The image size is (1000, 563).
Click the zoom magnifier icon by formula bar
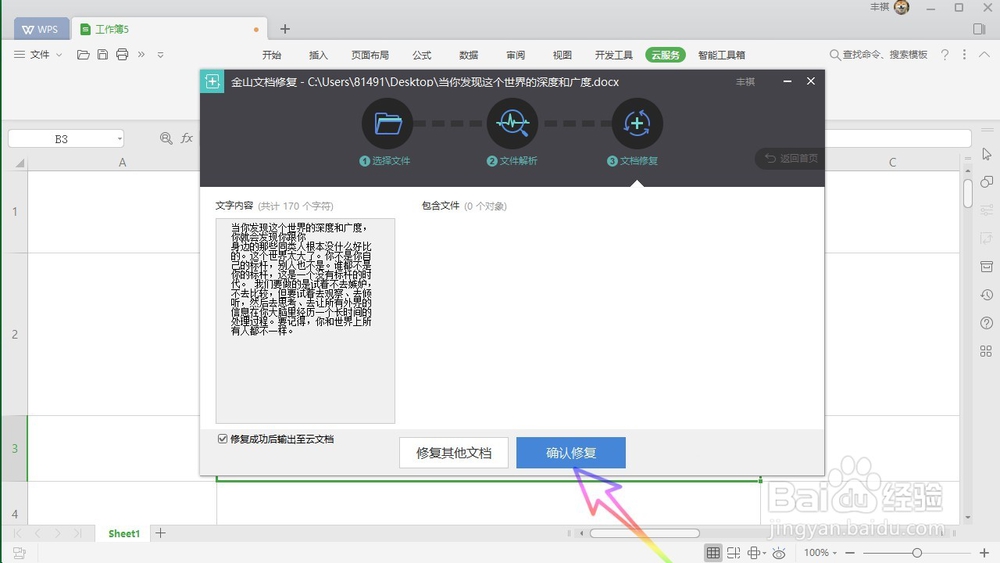click(x=166, y=138)
